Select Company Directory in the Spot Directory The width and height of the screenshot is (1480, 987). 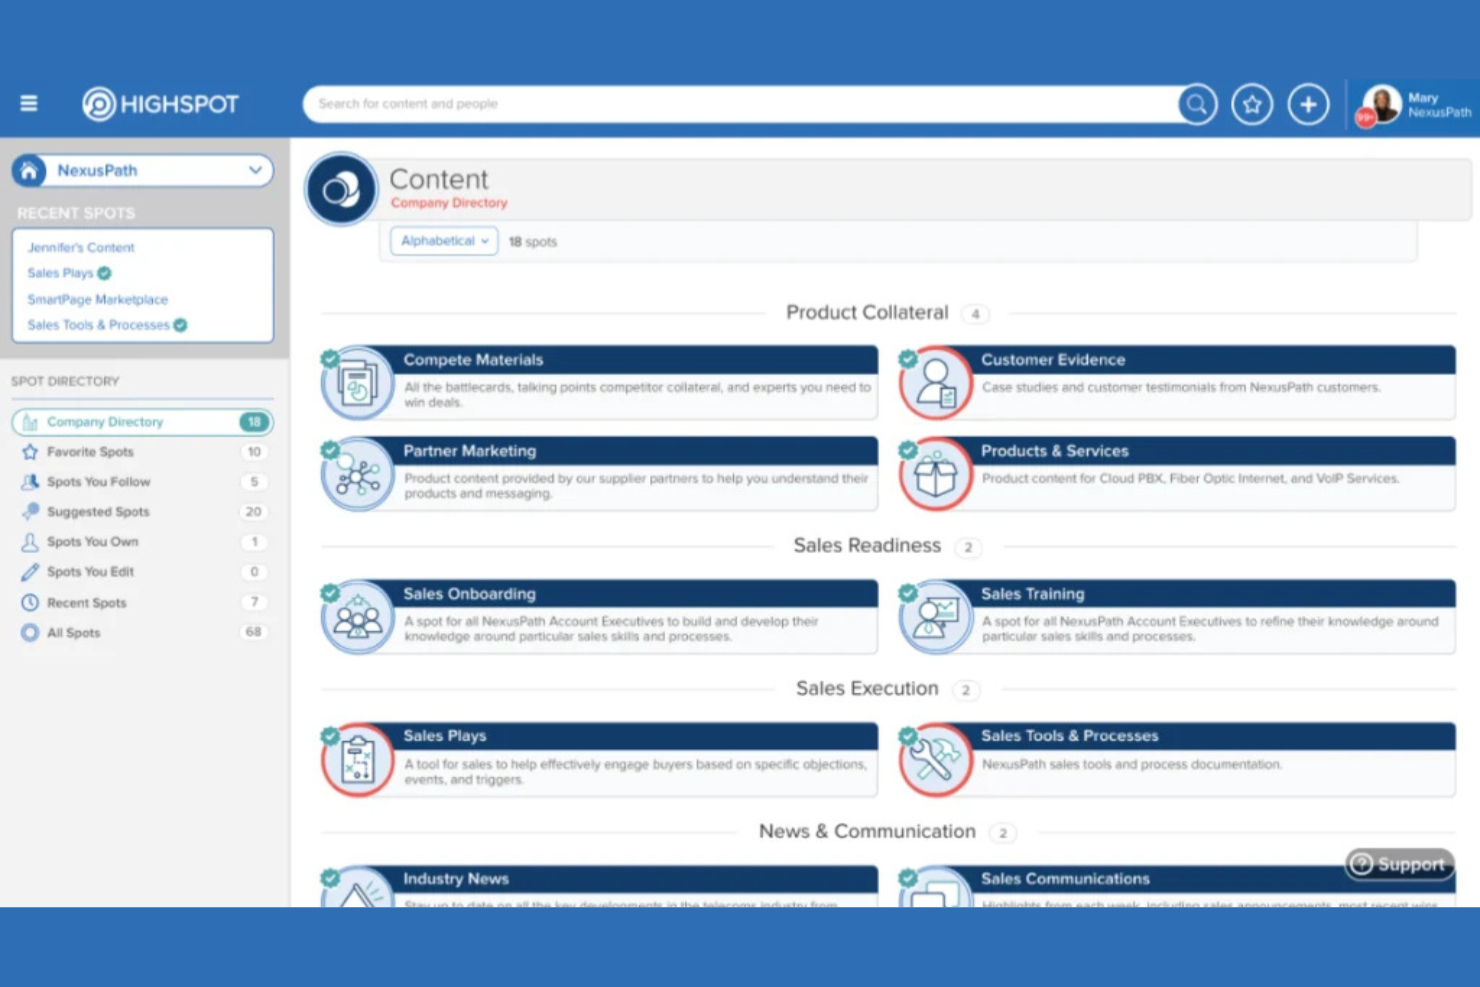point(103,422)
